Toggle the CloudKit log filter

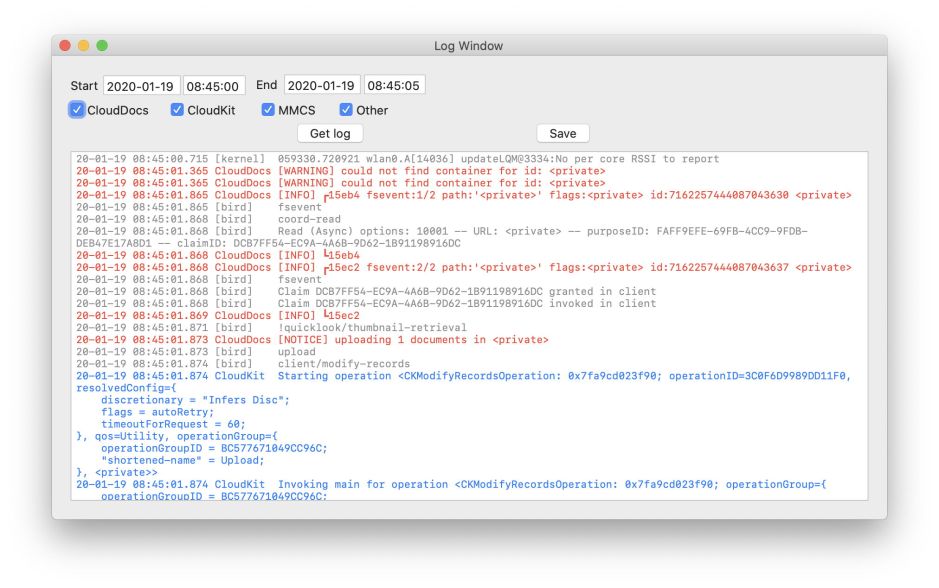click(178, 110)
